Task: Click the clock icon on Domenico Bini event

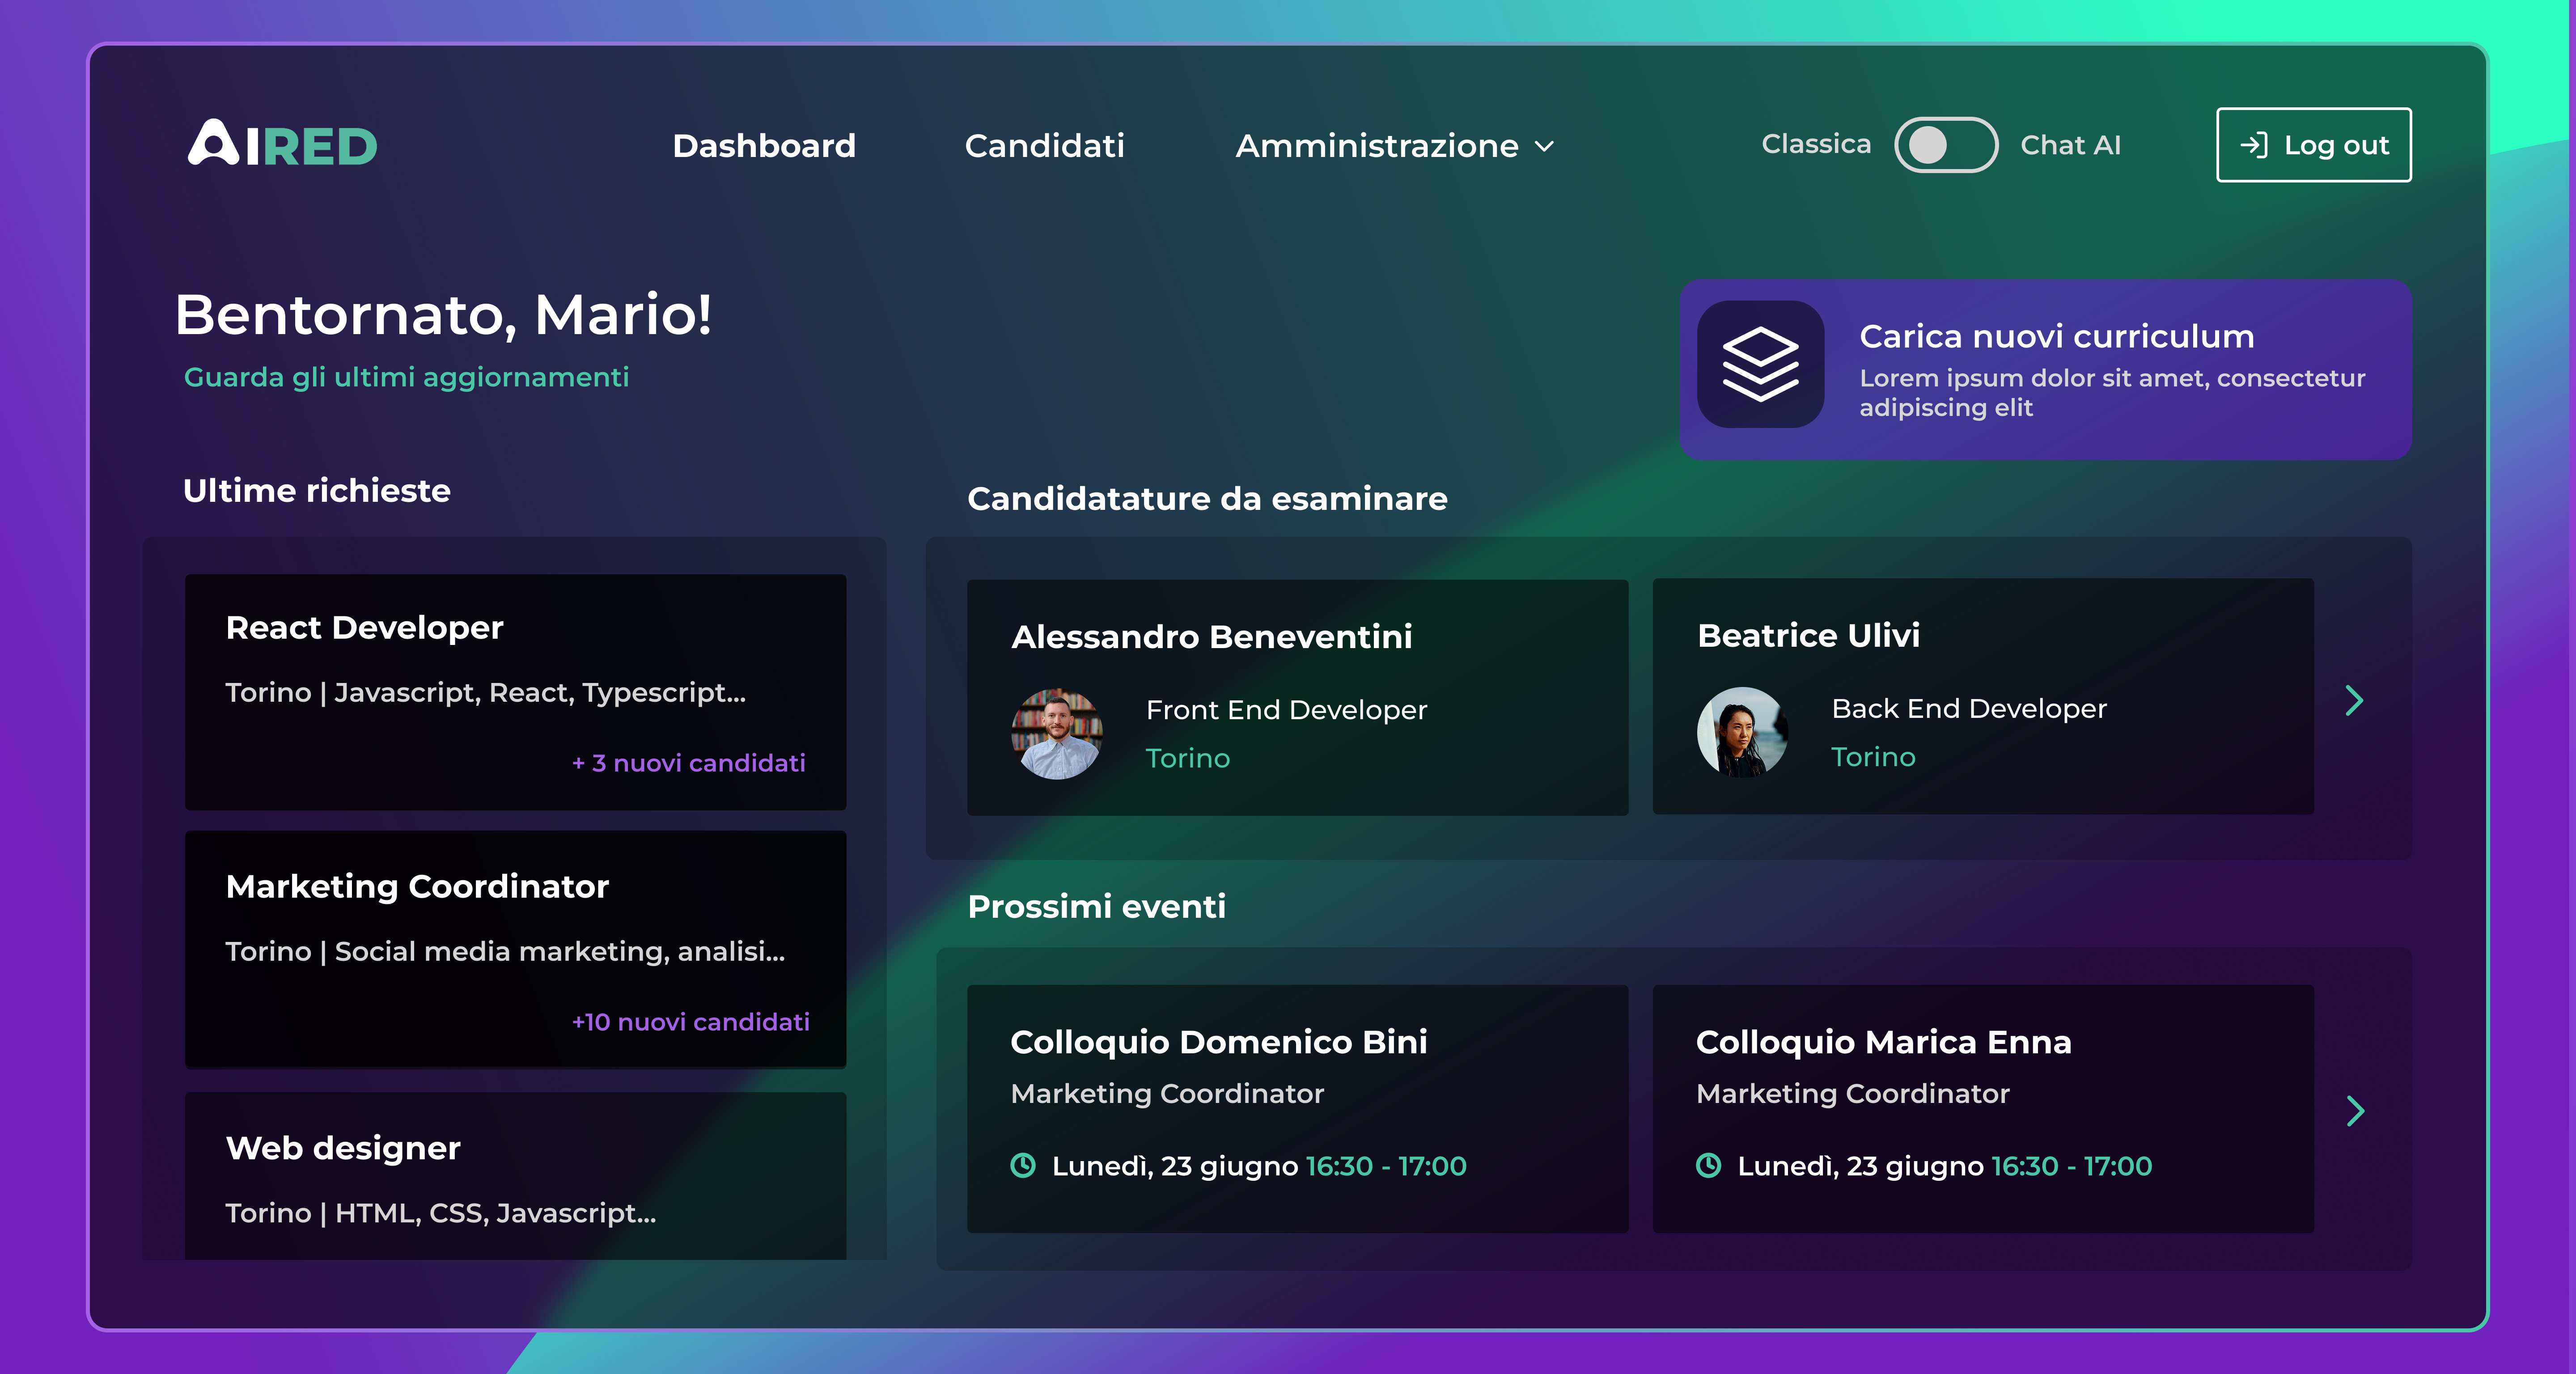Action: [x=1023, y=1165]
